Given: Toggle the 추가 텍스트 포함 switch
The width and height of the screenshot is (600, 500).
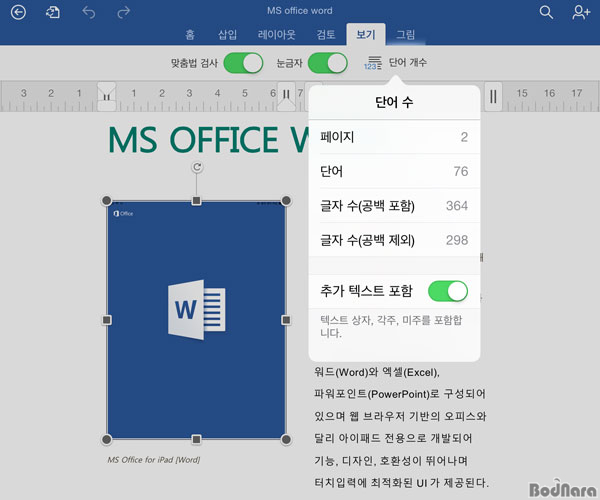Looking at the screenshot, I should tap(448, 291).
